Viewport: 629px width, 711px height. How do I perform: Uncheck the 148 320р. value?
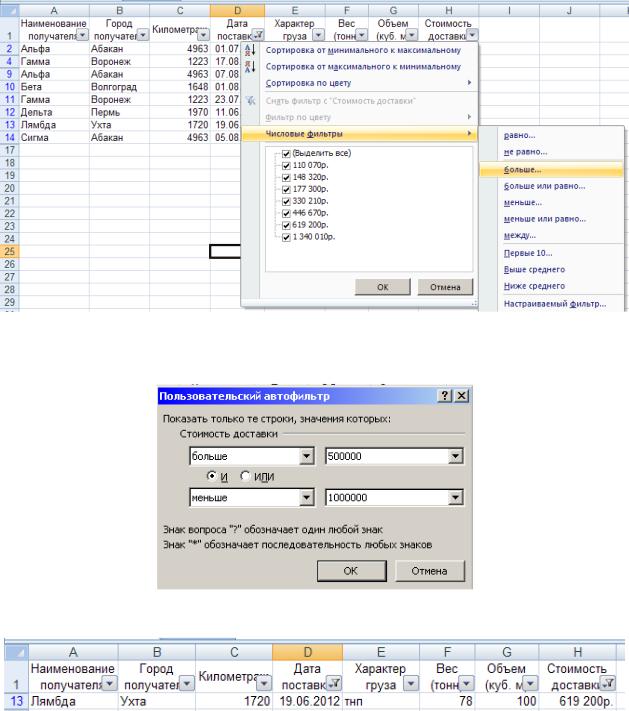286,177
